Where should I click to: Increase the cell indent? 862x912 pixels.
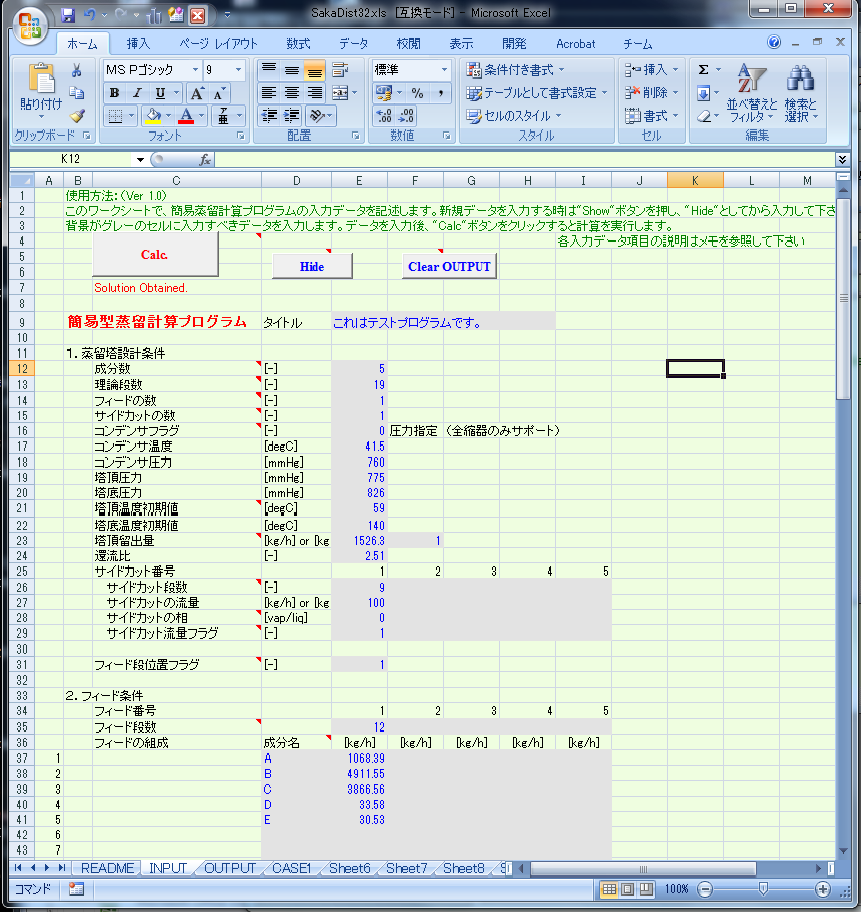pyautogui.click(x=291, y=115)
